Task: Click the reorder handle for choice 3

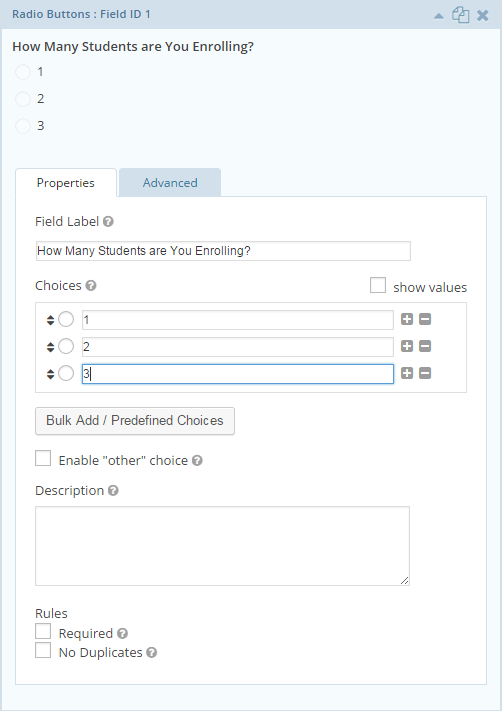Action: (x=50, y=374)
